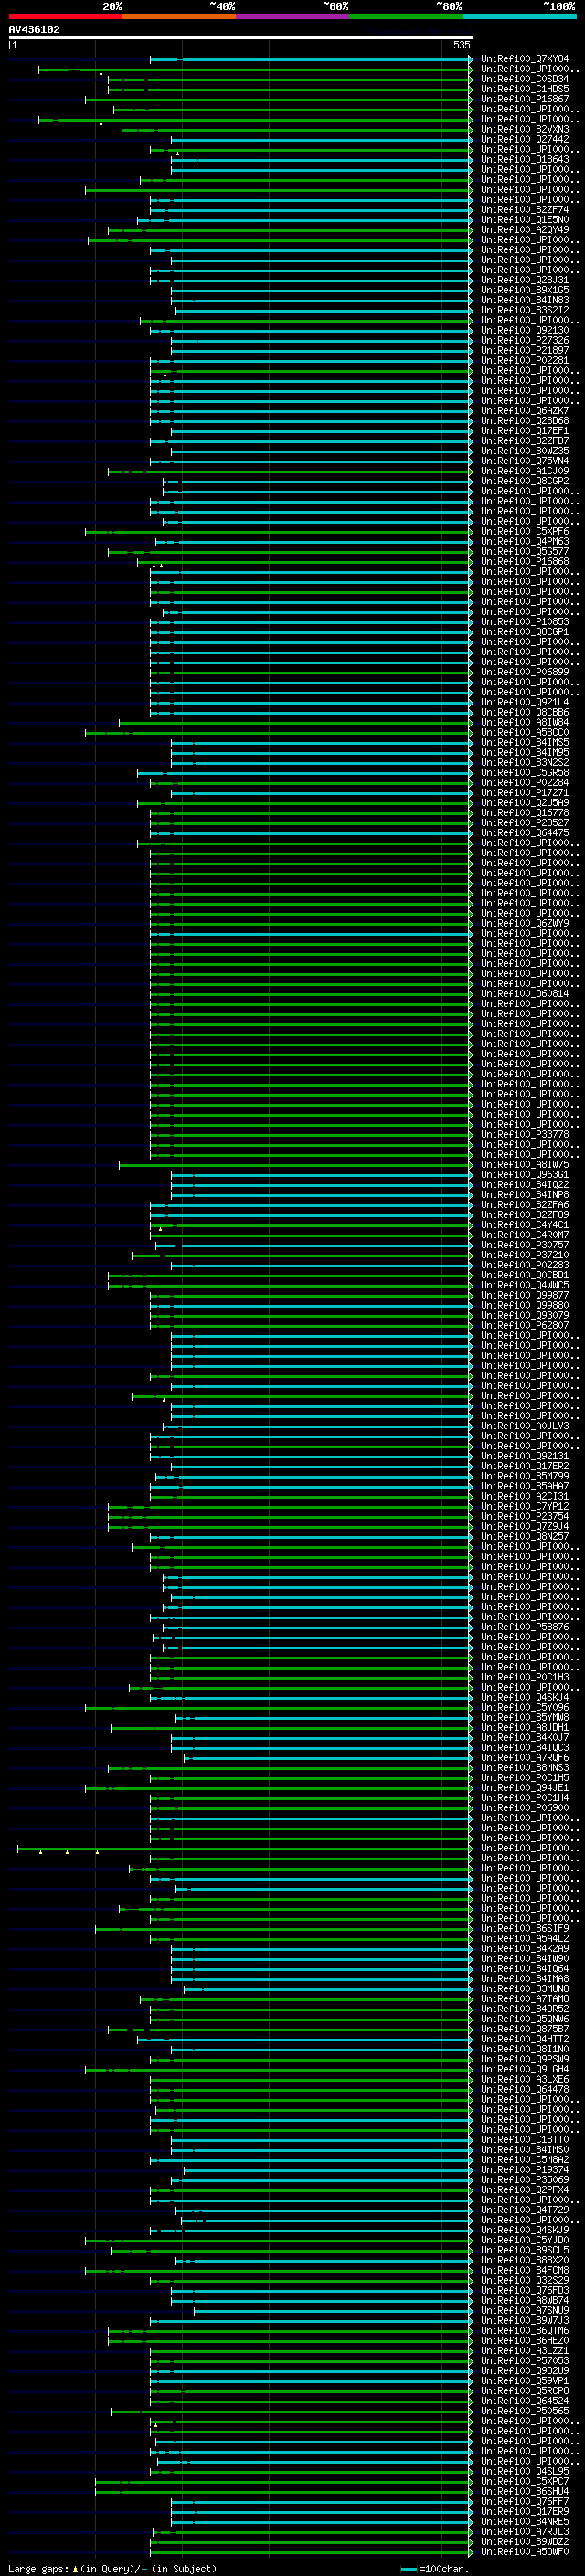
Task: Select hit UniRef100_Q9D2U9
Action: pos(525,2370)
